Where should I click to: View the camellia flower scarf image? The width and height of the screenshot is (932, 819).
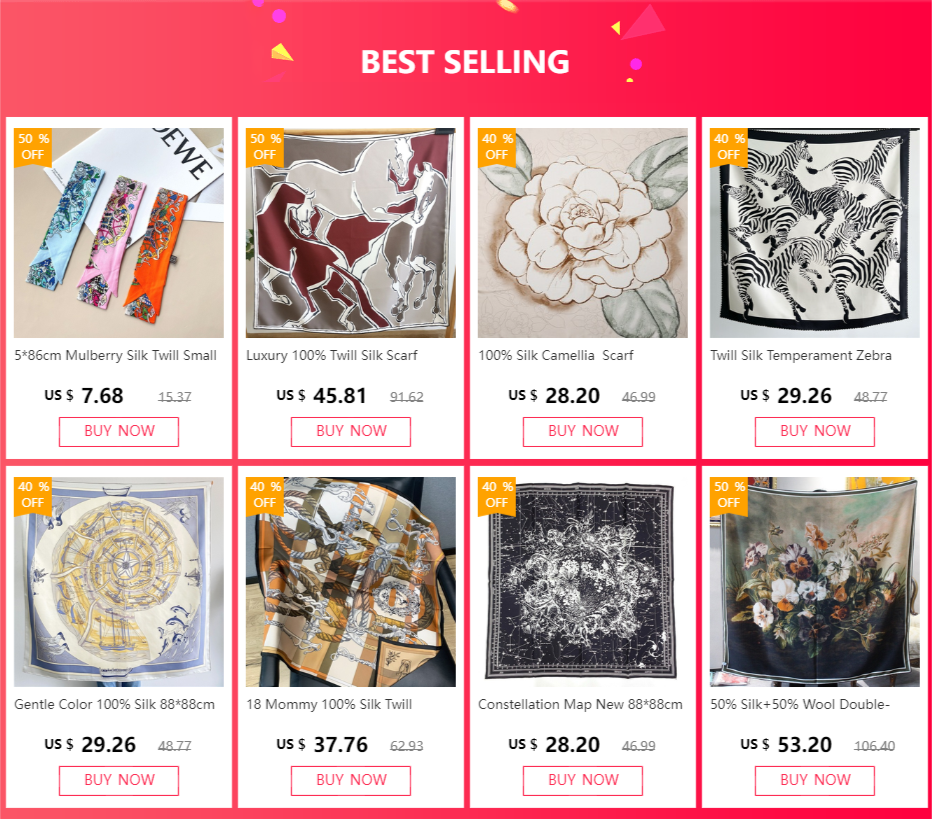point(583,233)
